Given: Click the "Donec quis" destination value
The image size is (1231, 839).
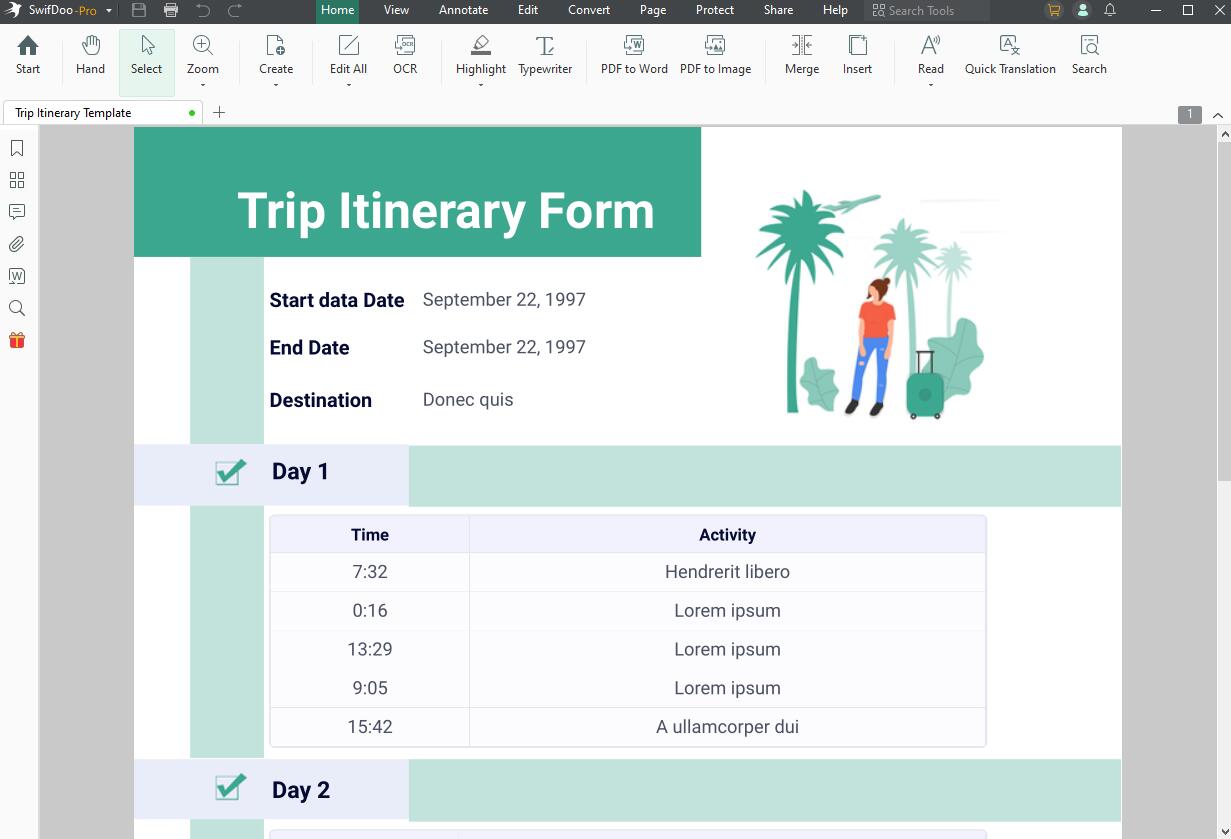Looking at the screenshot, I should 468,399.
